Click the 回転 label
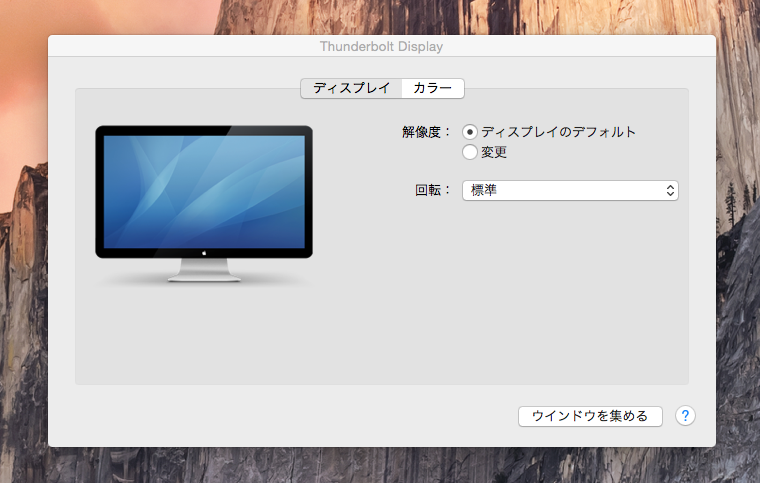The width and height of the screenshot is (760, 483). pos(433,190)
